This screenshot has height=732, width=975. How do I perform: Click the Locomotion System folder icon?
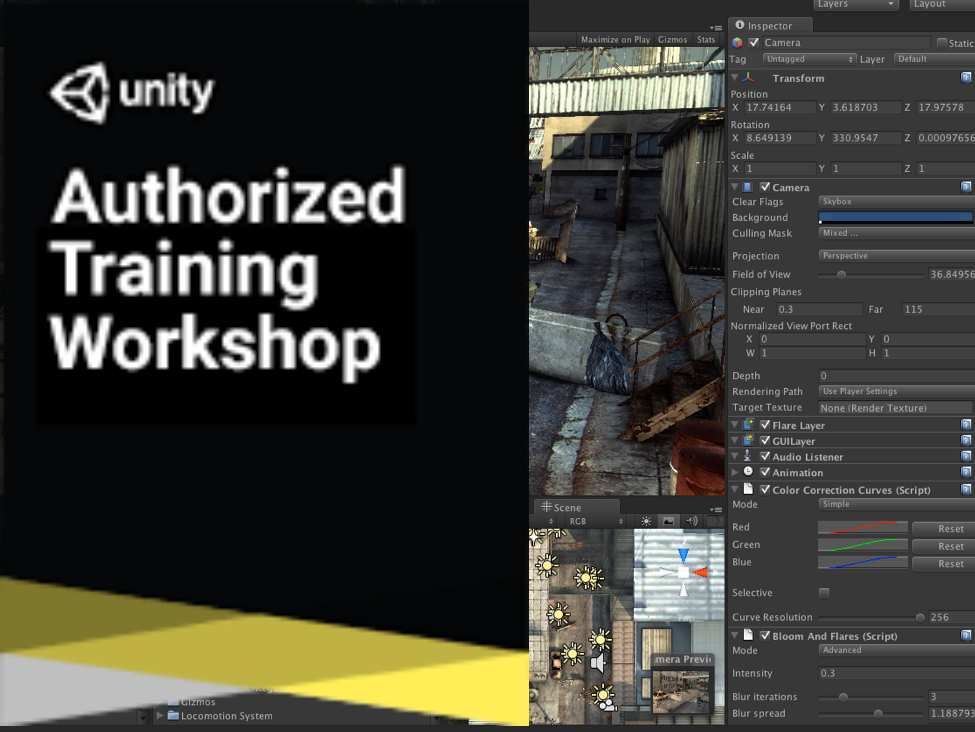coord(173,716)
